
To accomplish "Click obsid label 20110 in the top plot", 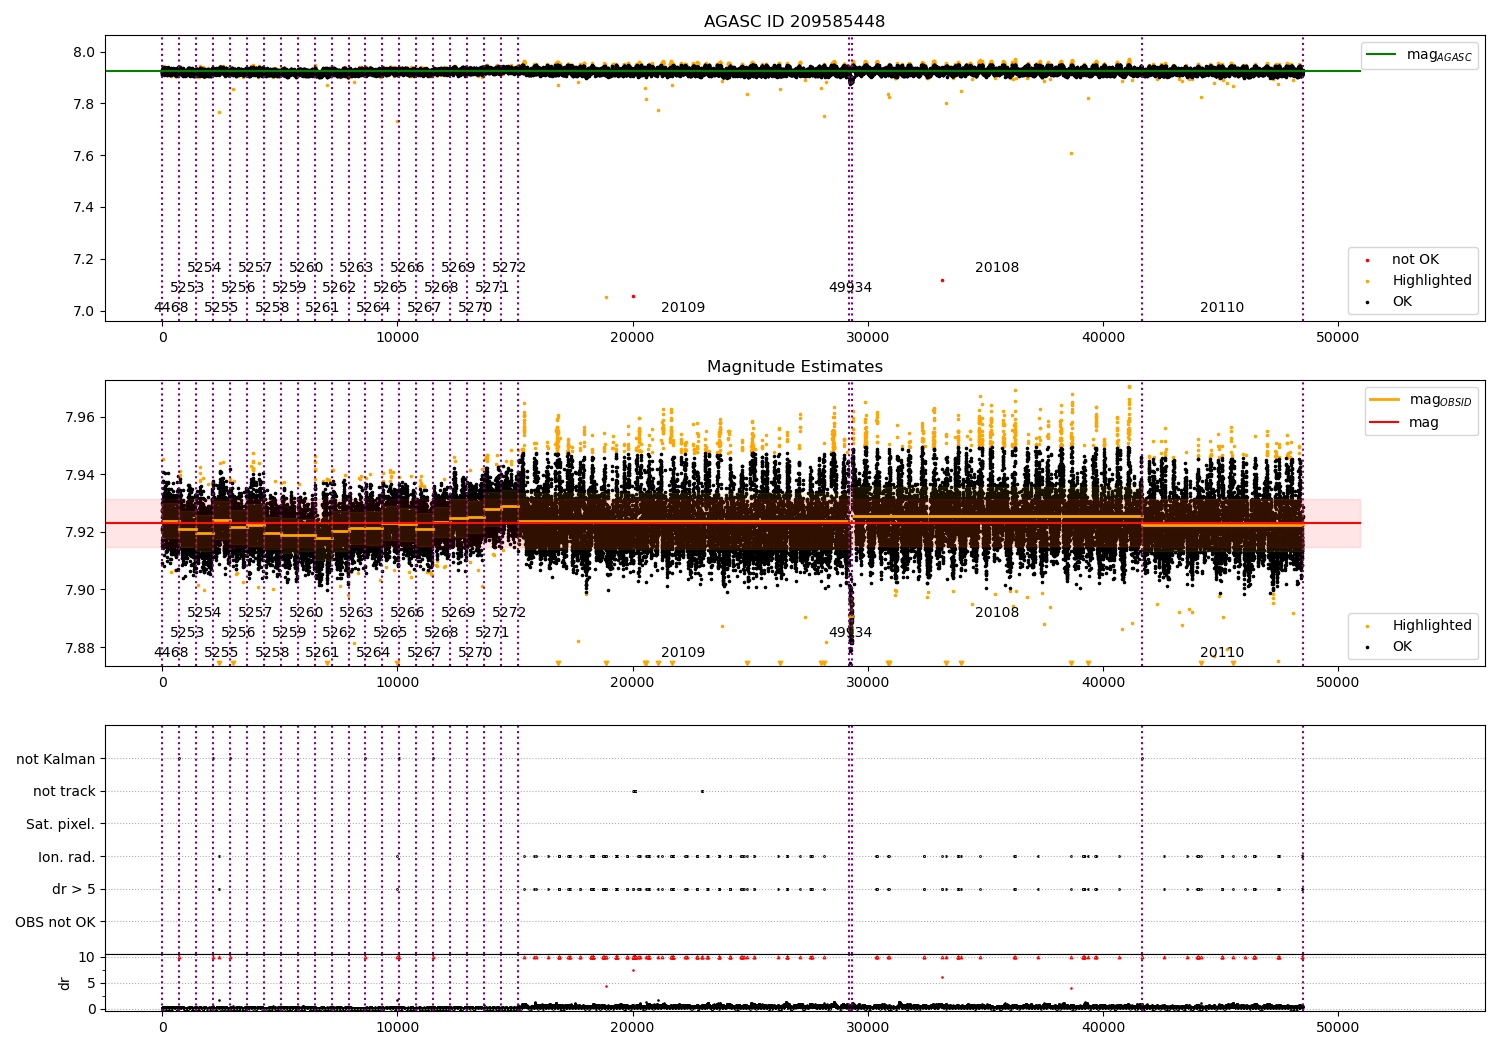I will pos(1222,307).
